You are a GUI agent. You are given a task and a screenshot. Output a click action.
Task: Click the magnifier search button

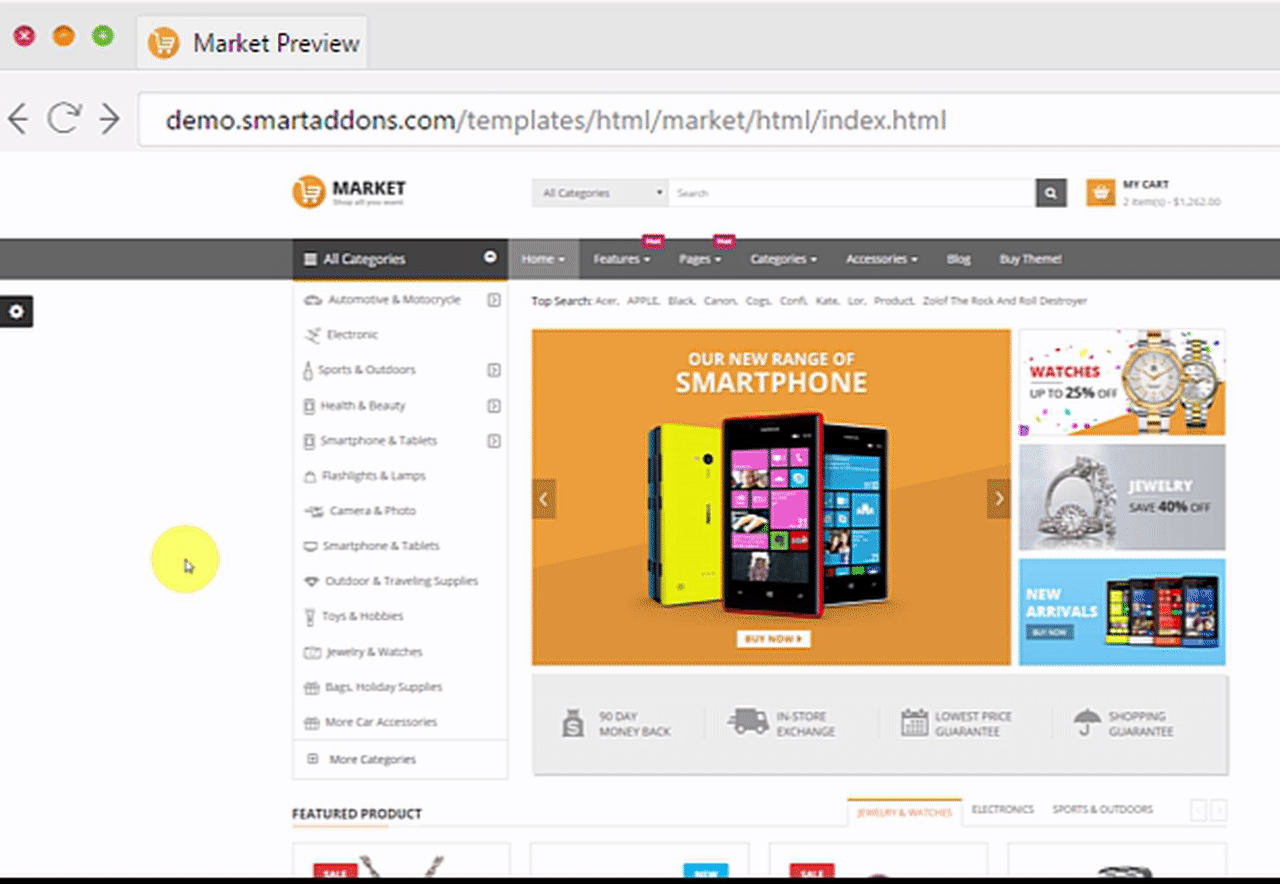(x=1051, y=193)
